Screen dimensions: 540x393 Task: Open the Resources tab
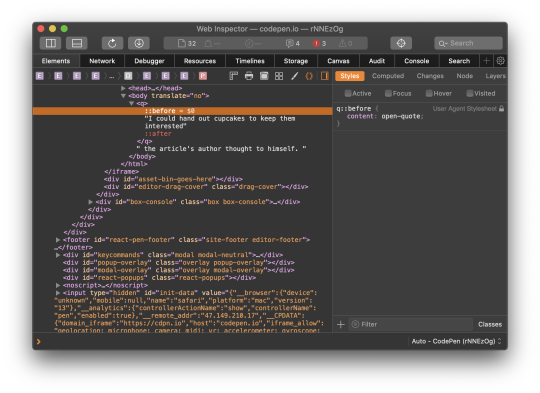pyautogui.click(x=200, y=61)
